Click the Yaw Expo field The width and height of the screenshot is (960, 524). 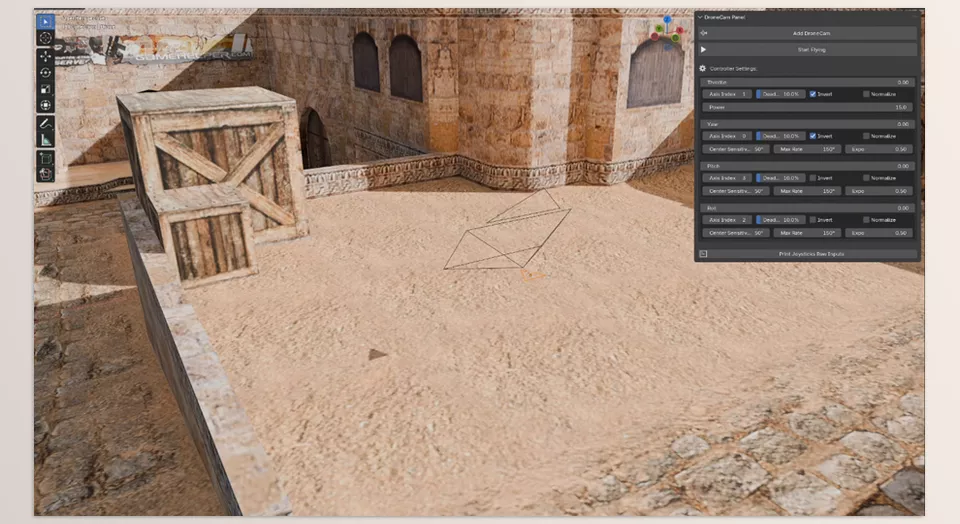pos(879,149)
